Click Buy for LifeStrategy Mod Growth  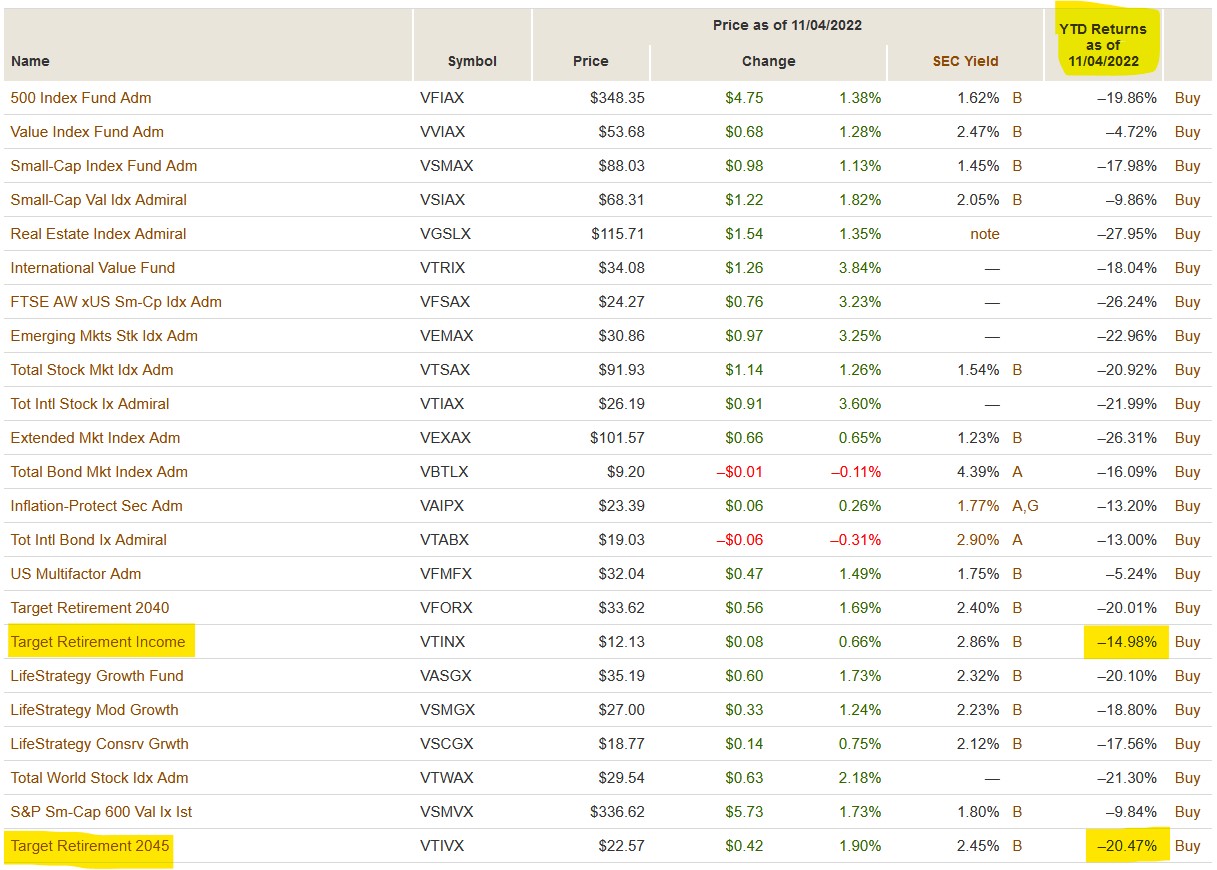click(x=1187, y=710)
